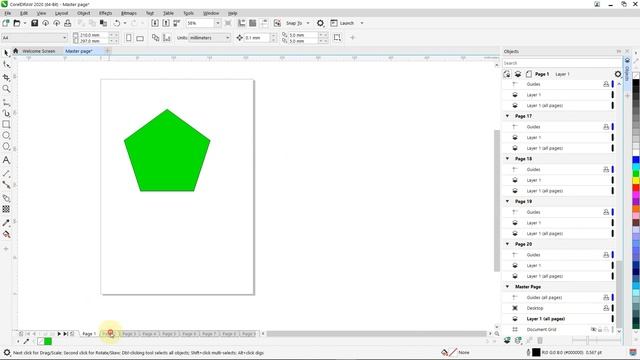Viewport: 640px width, 360px height.
Task: Select the Rectangle tool
Action: click(x=6, y=124)
